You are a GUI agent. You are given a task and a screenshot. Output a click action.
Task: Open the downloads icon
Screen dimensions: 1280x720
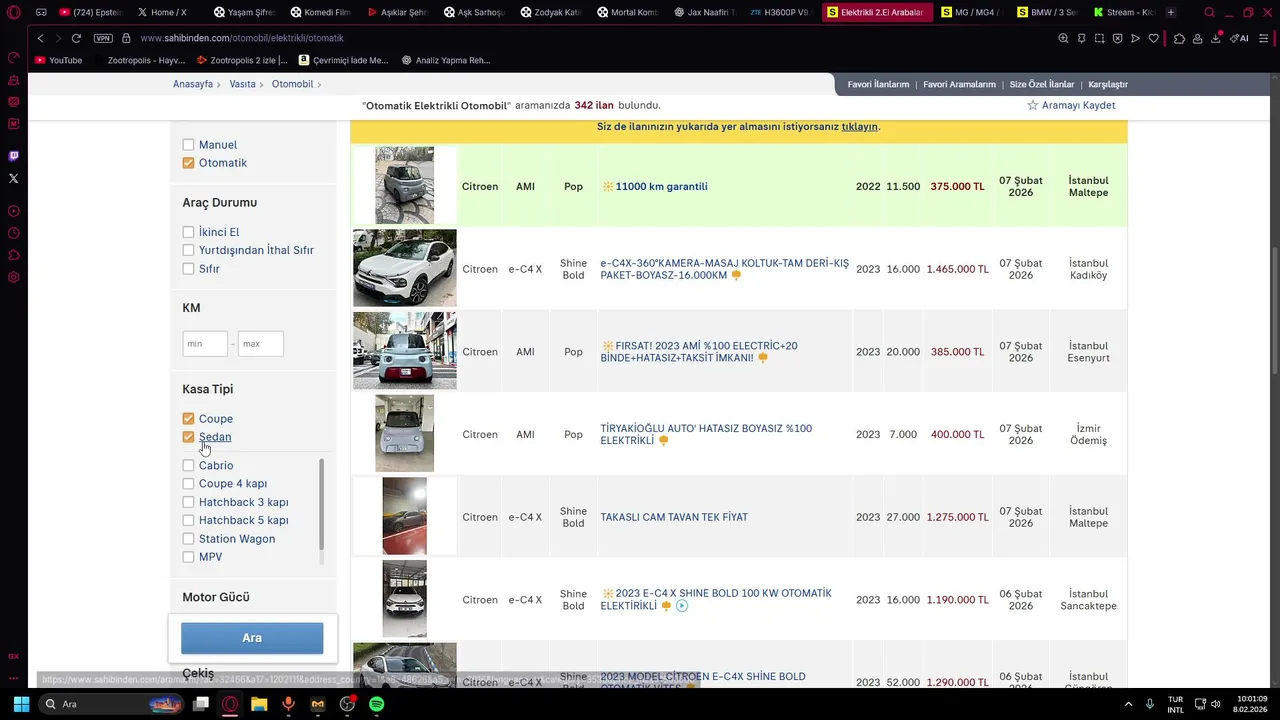(1216, 38)
